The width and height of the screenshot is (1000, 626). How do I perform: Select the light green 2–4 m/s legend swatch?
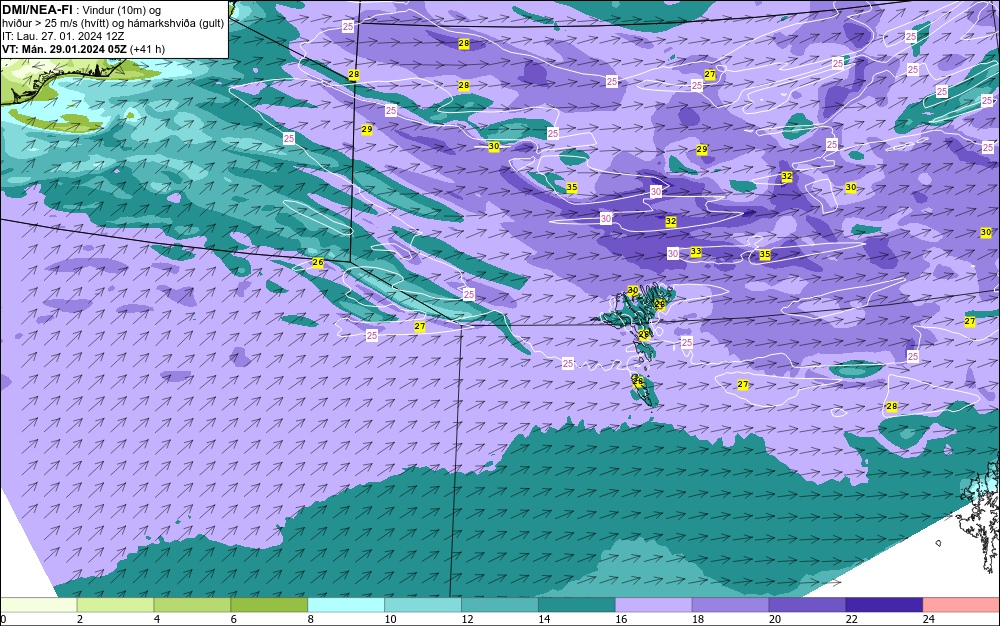115,605
